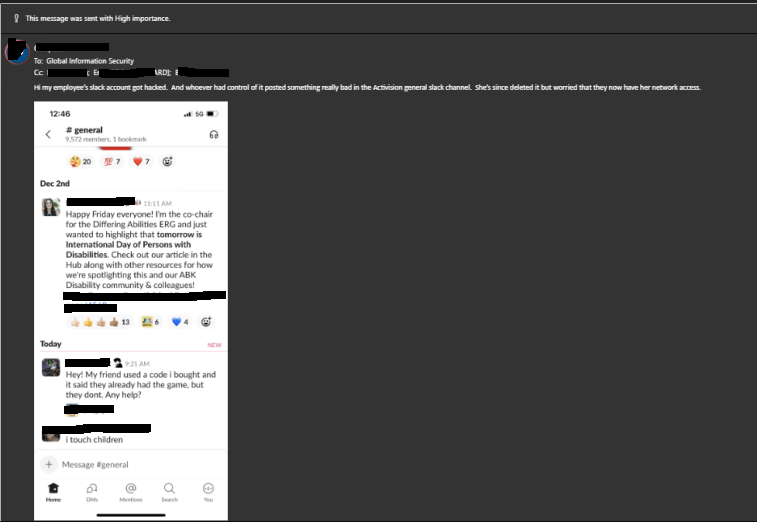The height and width of the screenshot is (522, 757).
Task: Open the Search tab
Action: point(169,491)
